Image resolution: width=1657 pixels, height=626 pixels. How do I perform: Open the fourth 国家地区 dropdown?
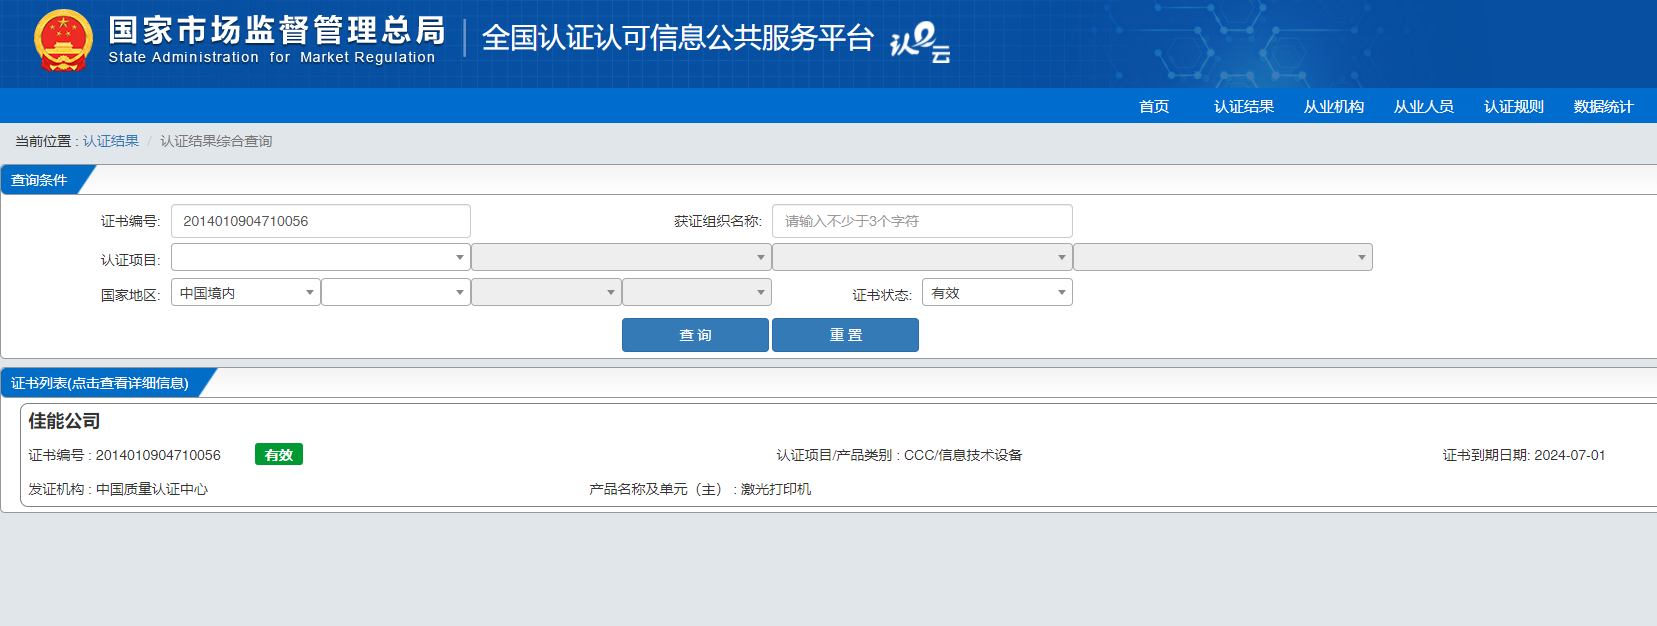pyautogui.click(x=697, y=292)
